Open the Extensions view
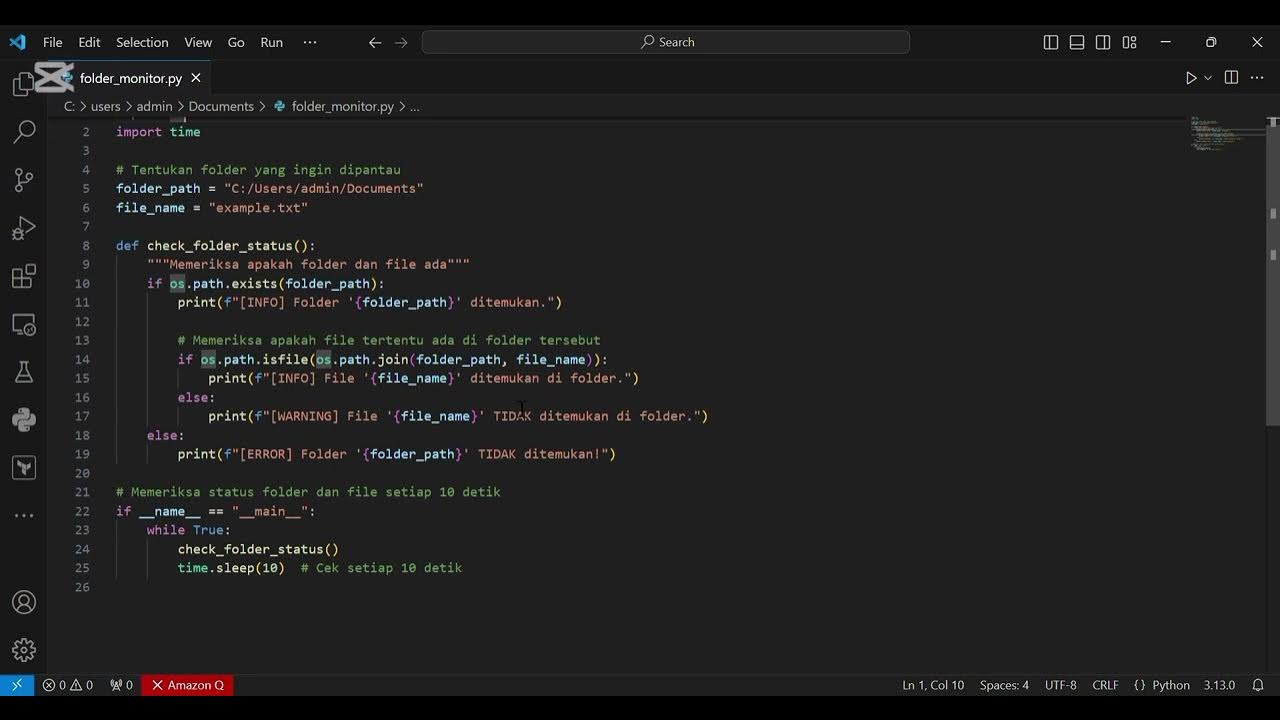 click(24, 276)
